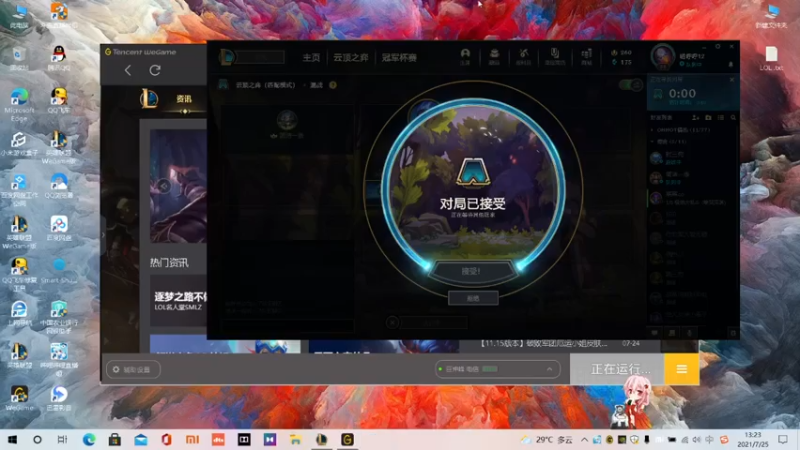Click the 辅助设置 button in WeGame
Screen dimensions: 800x450
tap(133, 369)
